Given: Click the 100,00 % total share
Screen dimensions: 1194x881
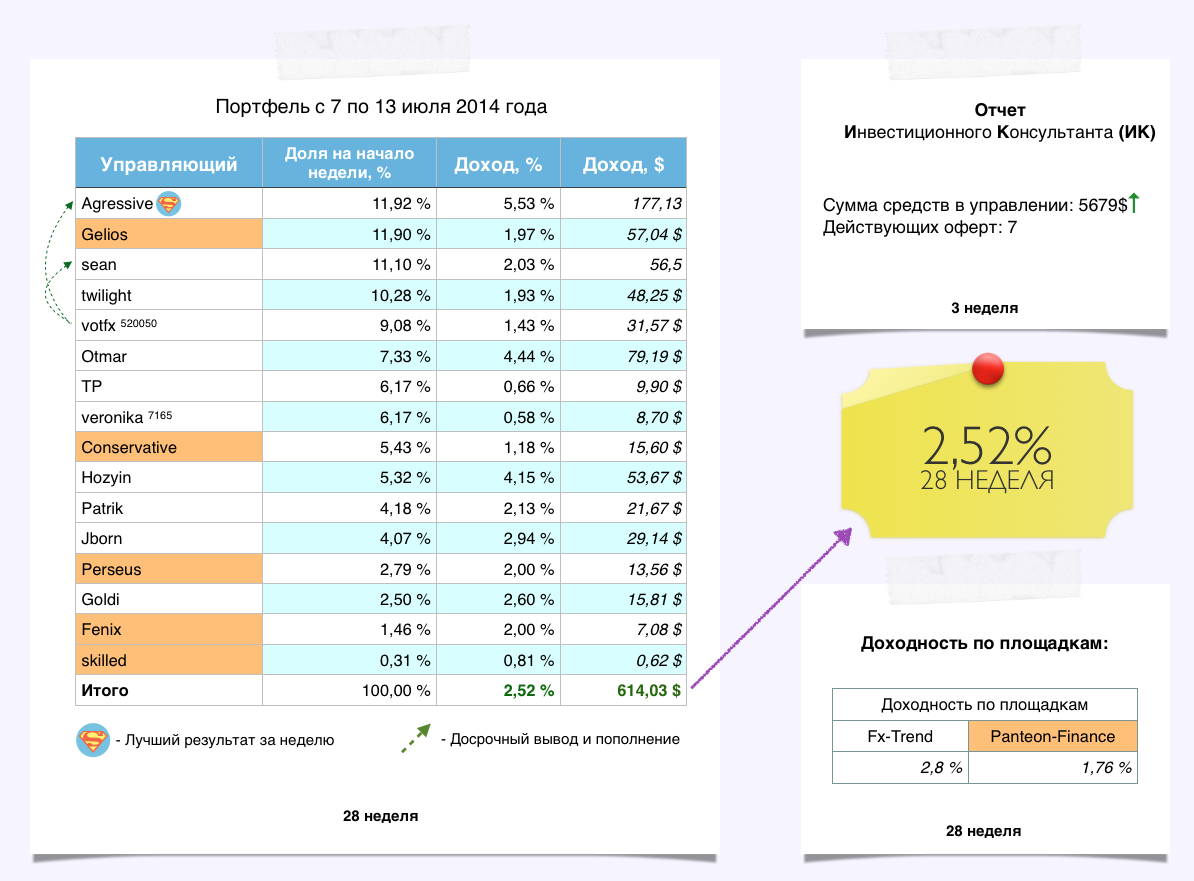Looking at the screenshot, I should 396,691.
